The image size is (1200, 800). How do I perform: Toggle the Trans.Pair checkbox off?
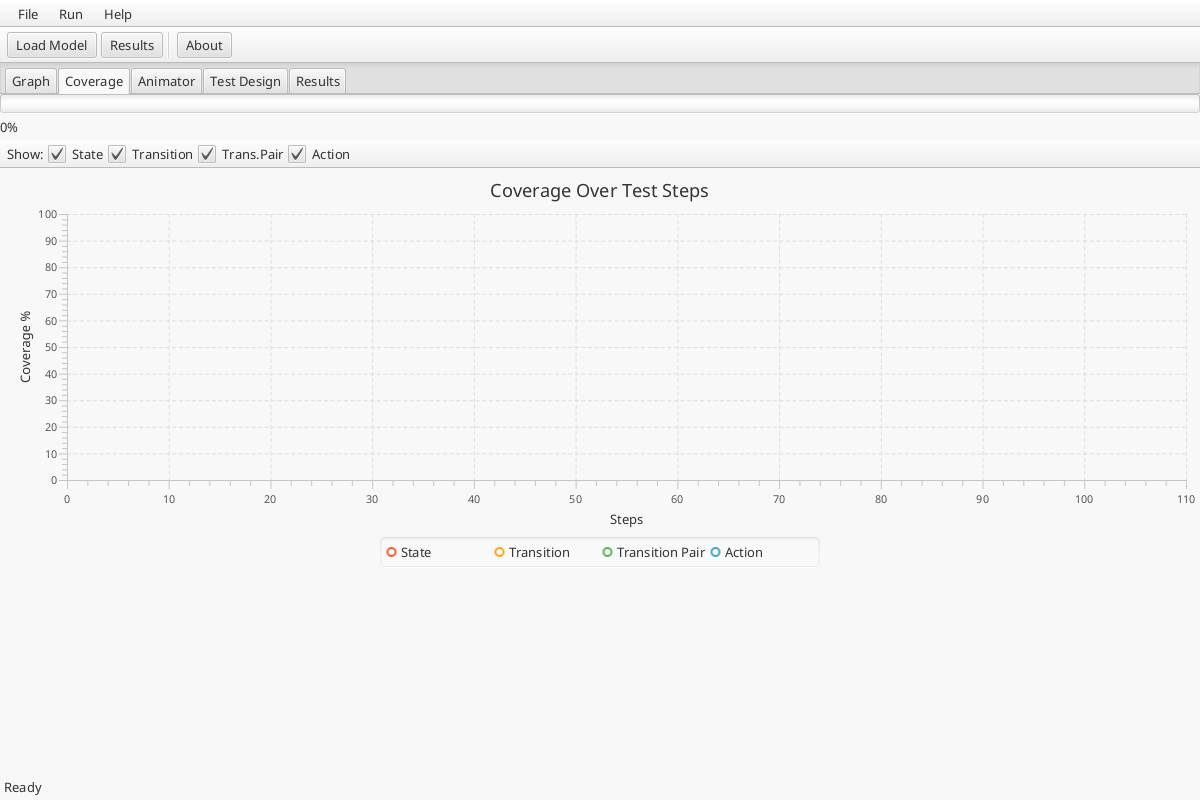[207, 154]
